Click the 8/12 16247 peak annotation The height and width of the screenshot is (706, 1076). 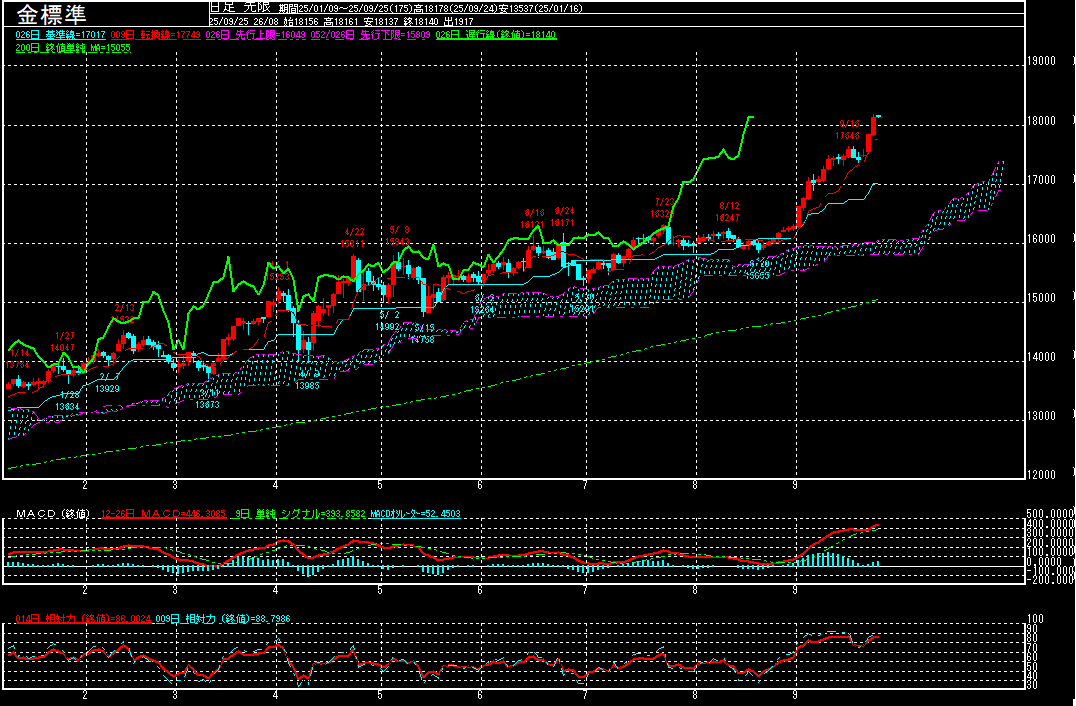coord(728,211)
